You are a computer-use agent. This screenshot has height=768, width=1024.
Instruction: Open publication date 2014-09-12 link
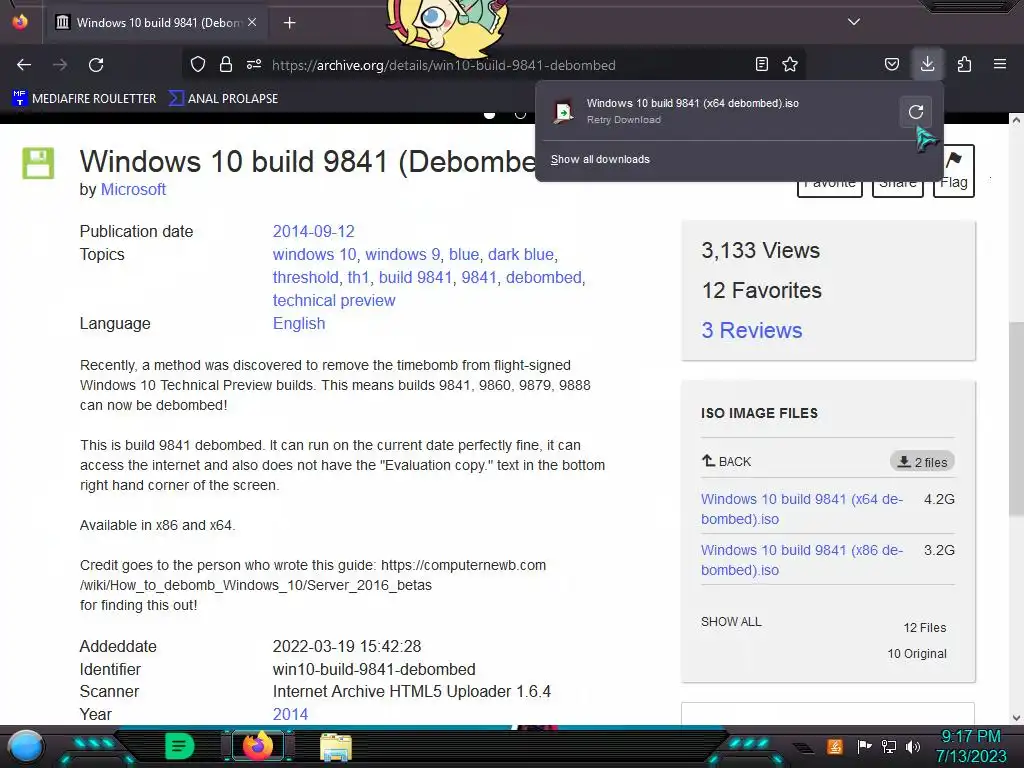pyautogui.click(x=313, y=231)
